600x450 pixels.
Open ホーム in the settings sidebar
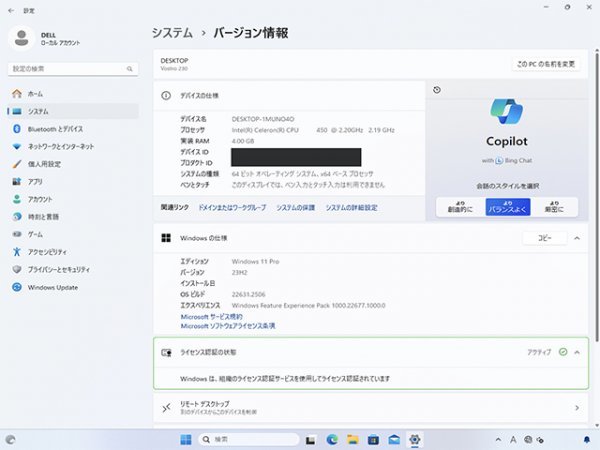click(73, 94)
